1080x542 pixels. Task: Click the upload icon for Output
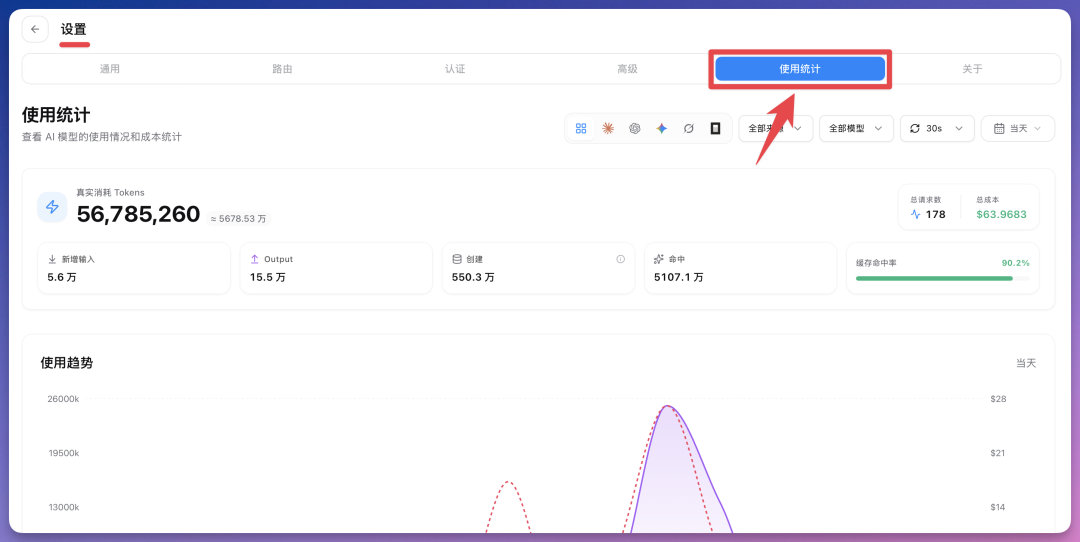(x=254, y=259)
